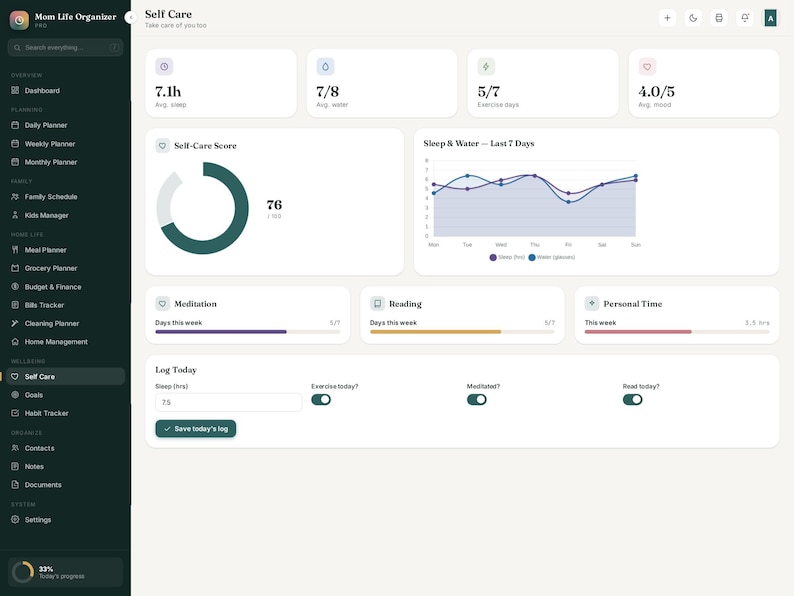This screenshot has height=596, width=794.
Task: Click the plus add button in header
Action: click(x=667, y=18)
